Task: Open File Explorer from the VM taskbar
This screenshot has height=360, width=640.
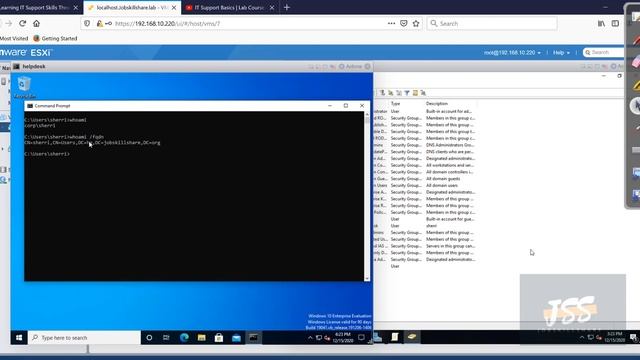Action: [202, 338]
